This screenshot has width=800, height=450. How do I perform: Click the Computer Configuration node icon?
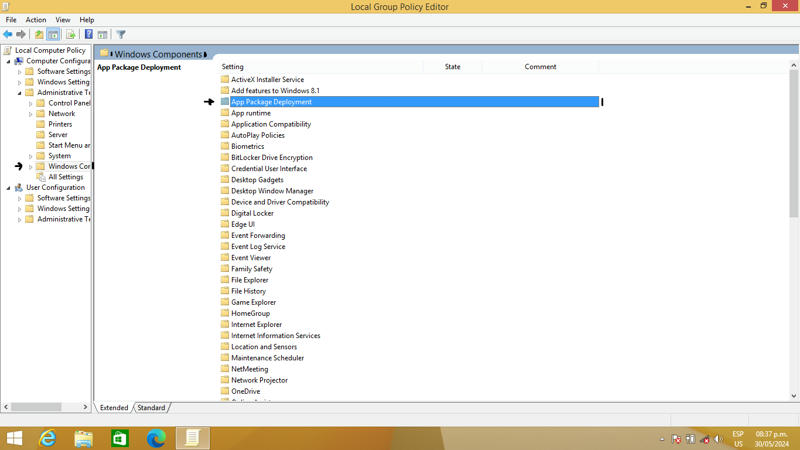tap(19, 61)
